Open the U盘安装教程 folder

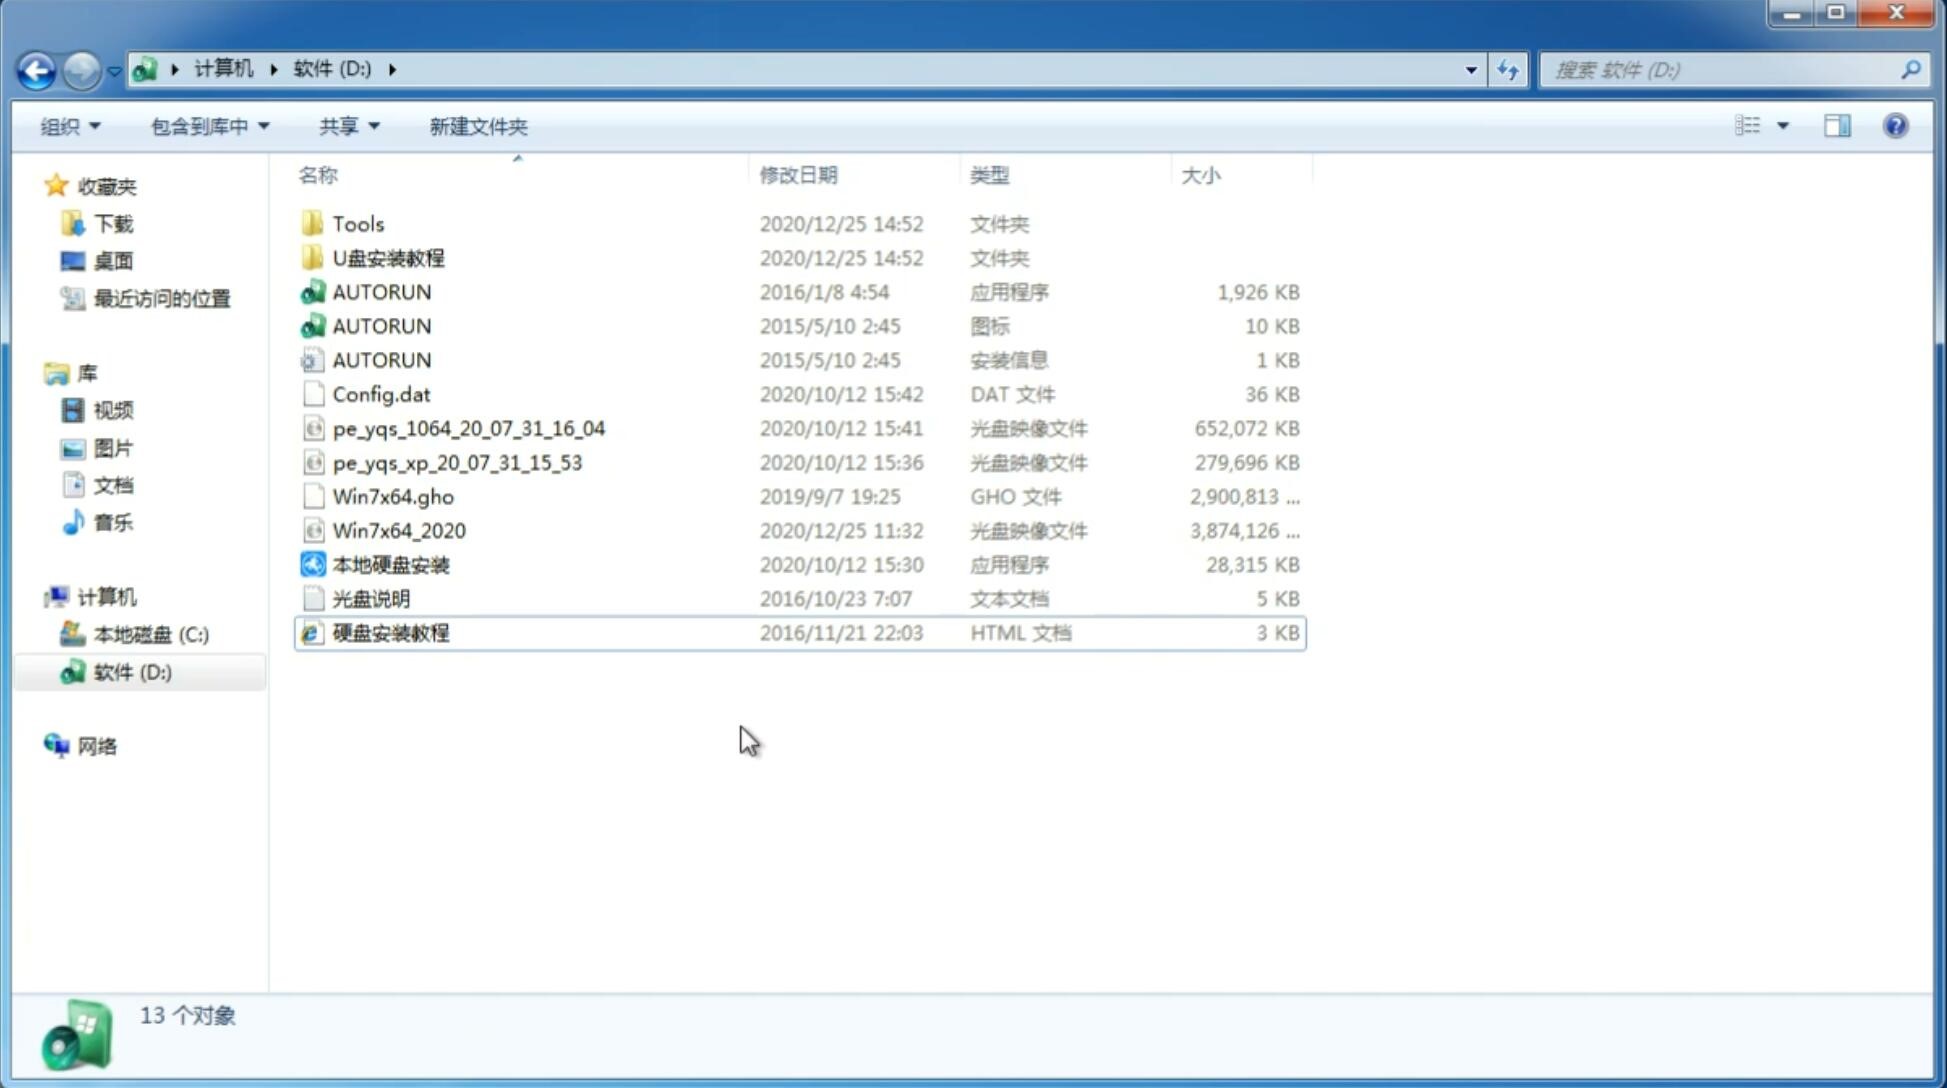tap(388, 258)
